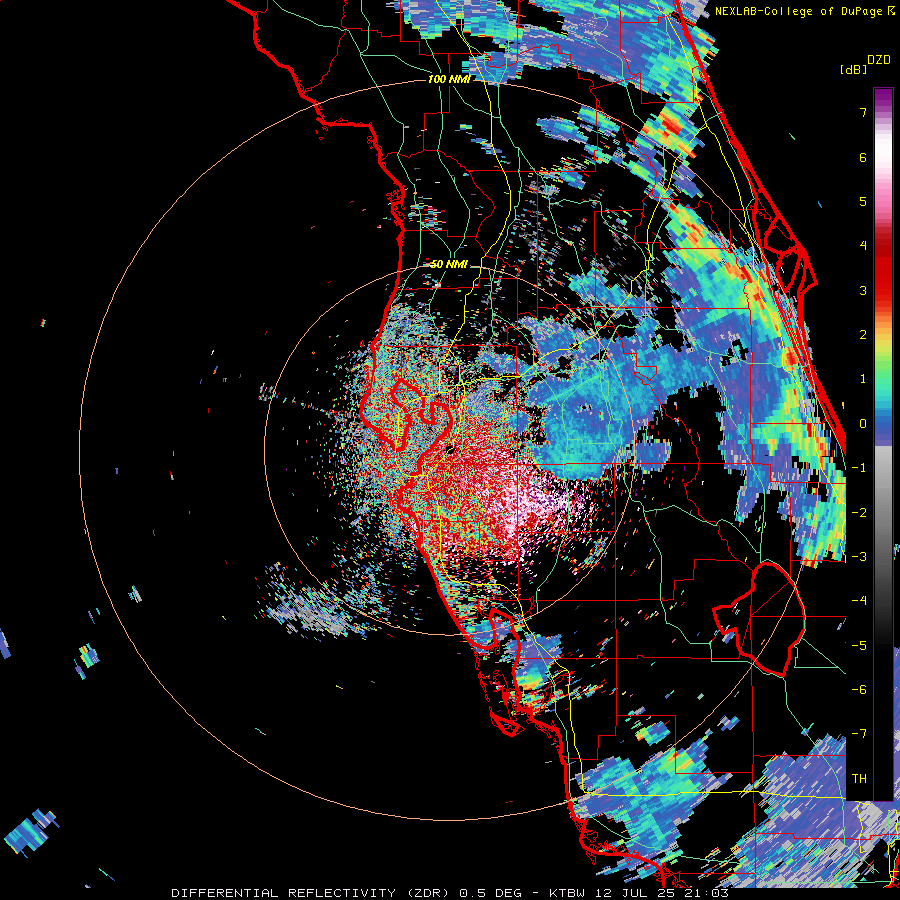900x900 pixels.
Task: Click the -7 value on color scale
Action: click(859, 734)
